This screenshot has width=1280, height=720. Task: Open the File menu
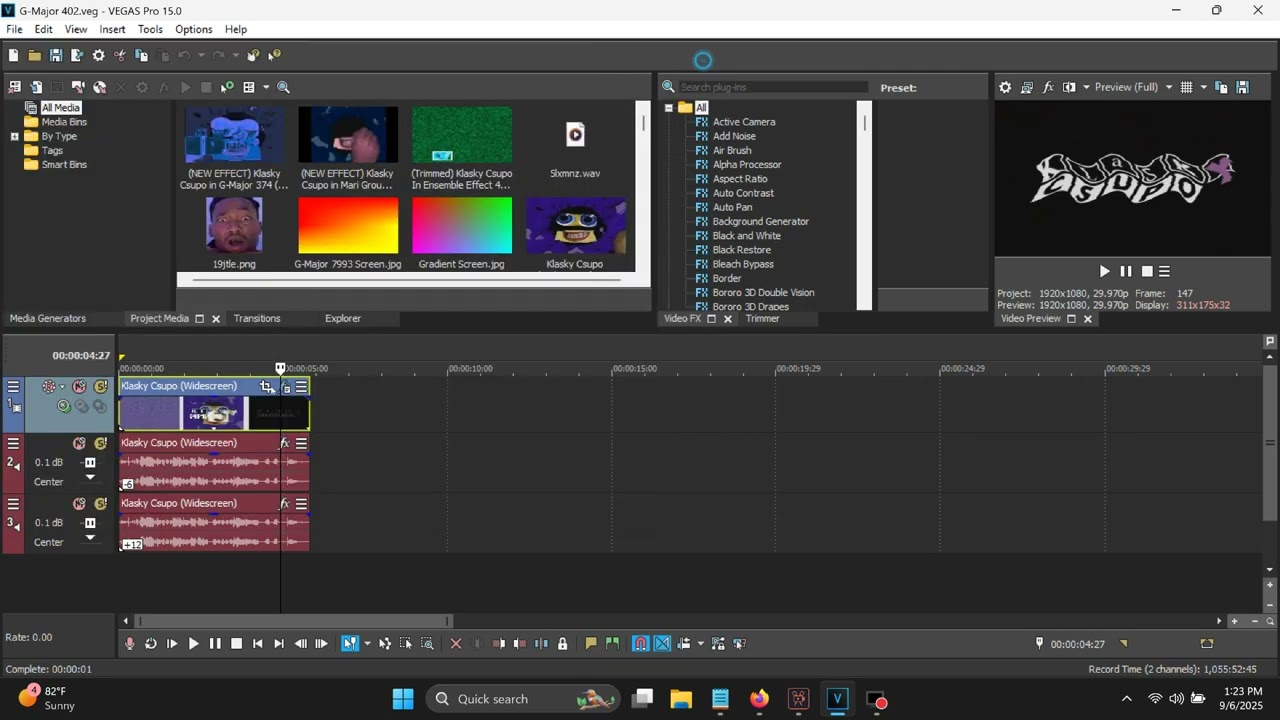coord(14,29)
